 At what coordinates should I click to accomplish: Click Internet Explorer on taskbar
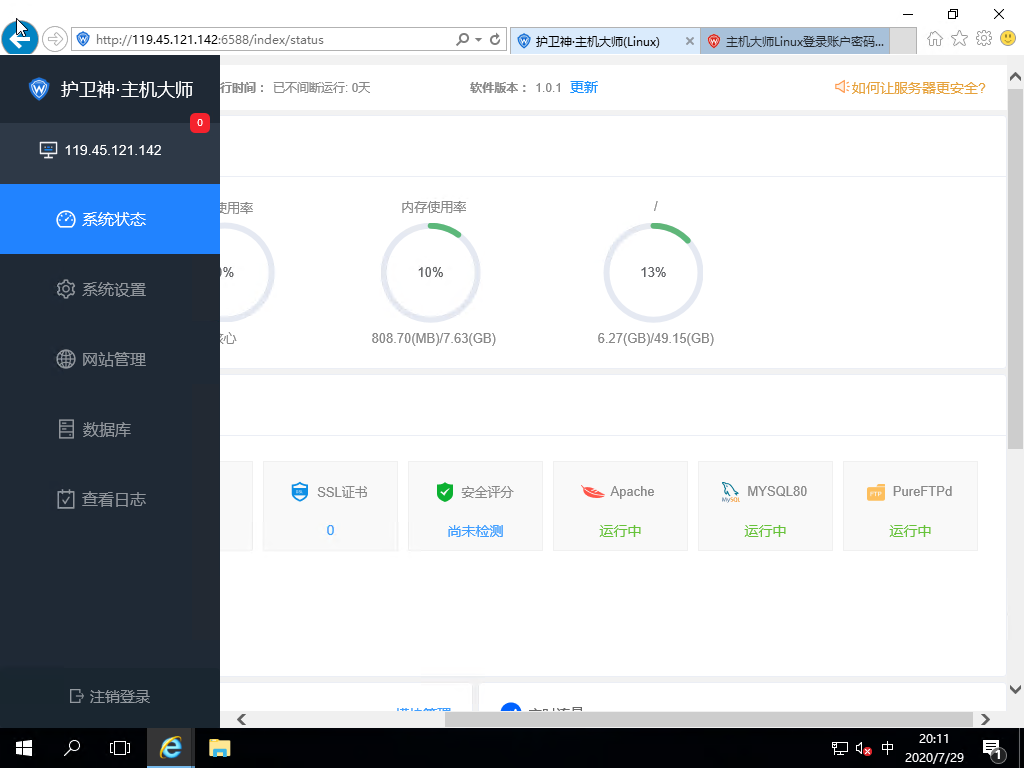(170, 748)
